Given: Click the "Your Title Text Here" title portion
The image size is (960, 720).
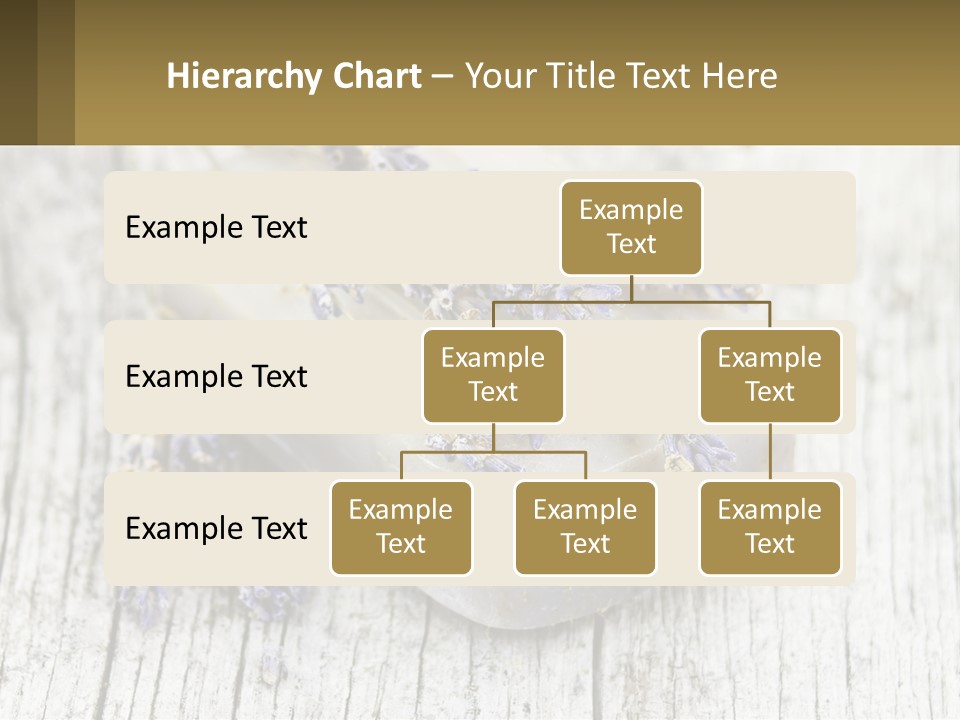Looking at the screenshot, I should pos(621,76).
